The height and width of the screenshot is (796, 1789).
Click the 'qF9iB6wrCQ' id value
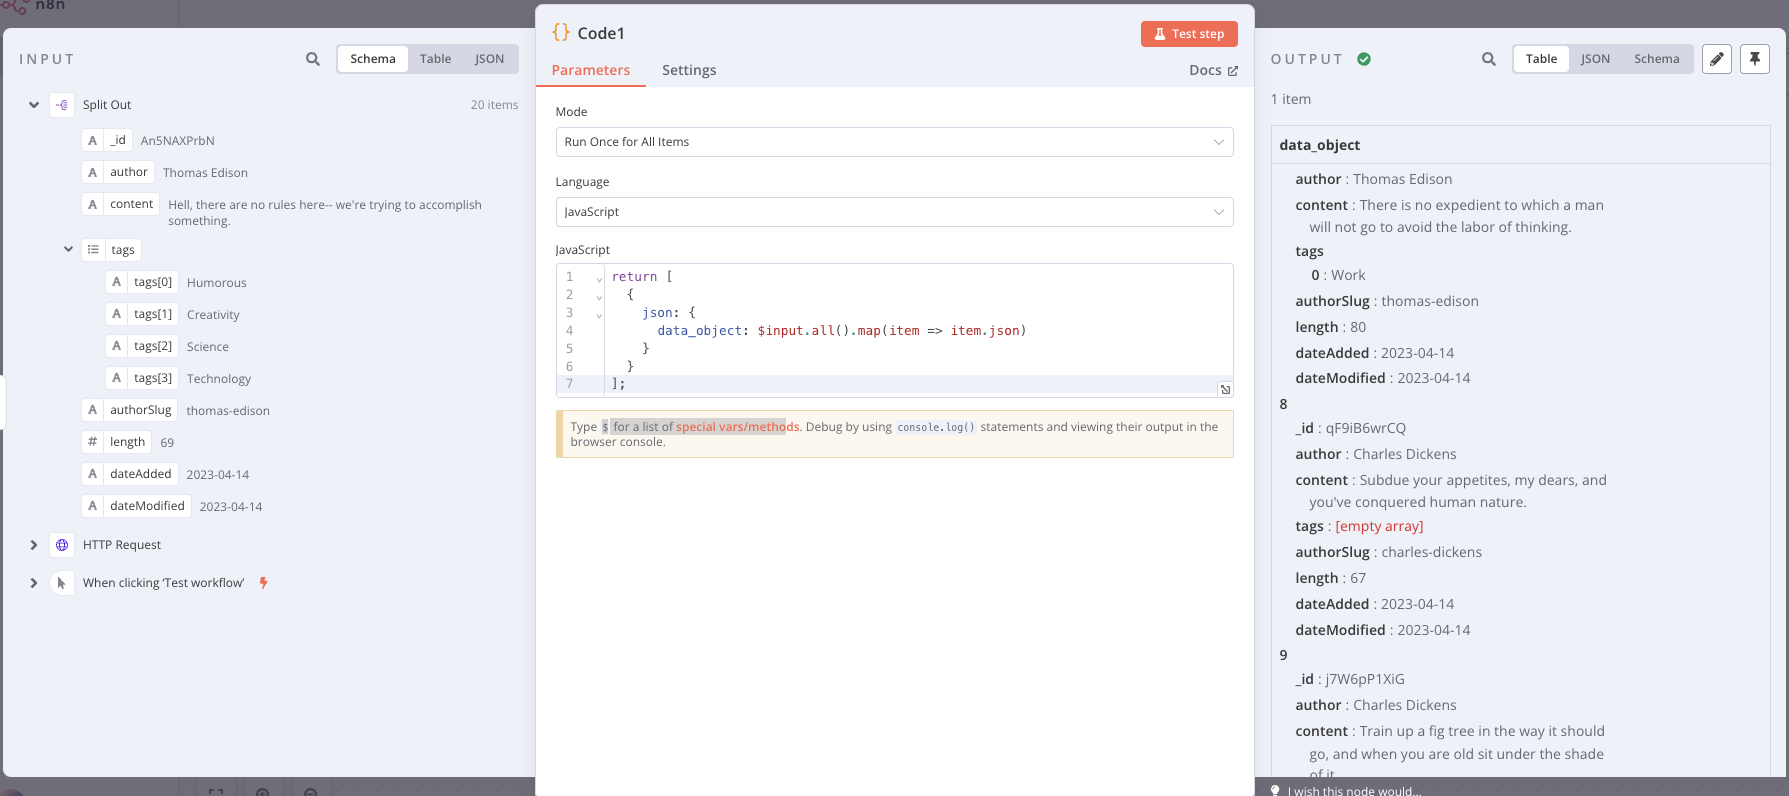point(1366,428)
